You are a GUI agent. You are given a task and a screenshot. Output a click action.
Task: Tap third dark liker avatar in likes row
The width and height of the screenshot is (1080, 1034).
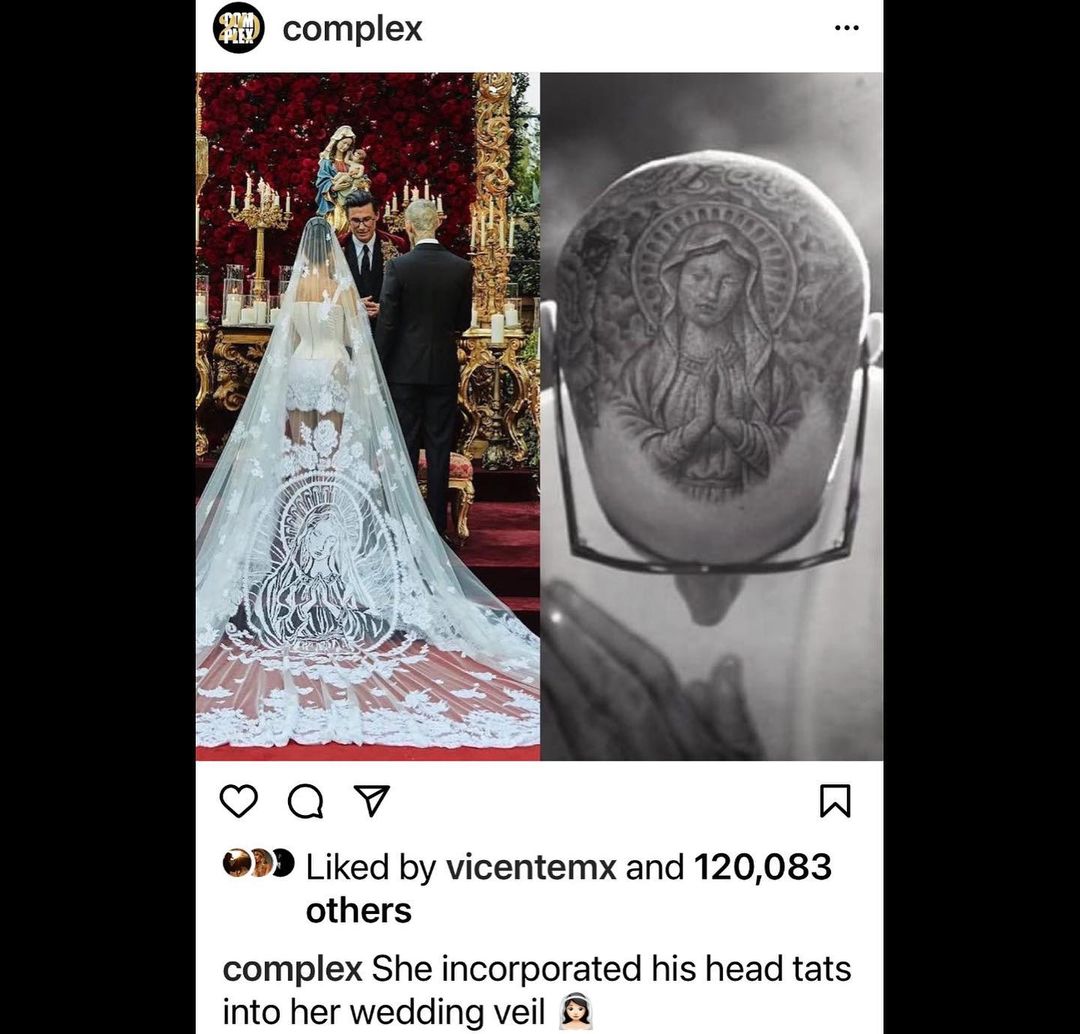point(284,863)
